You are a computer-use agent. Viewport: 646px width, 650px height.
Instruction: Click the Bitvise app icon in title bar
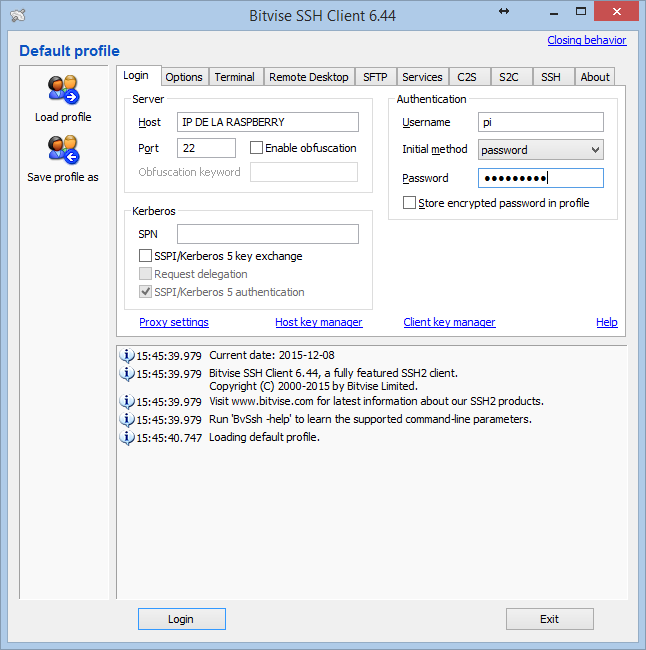click(x=18, y=16)
